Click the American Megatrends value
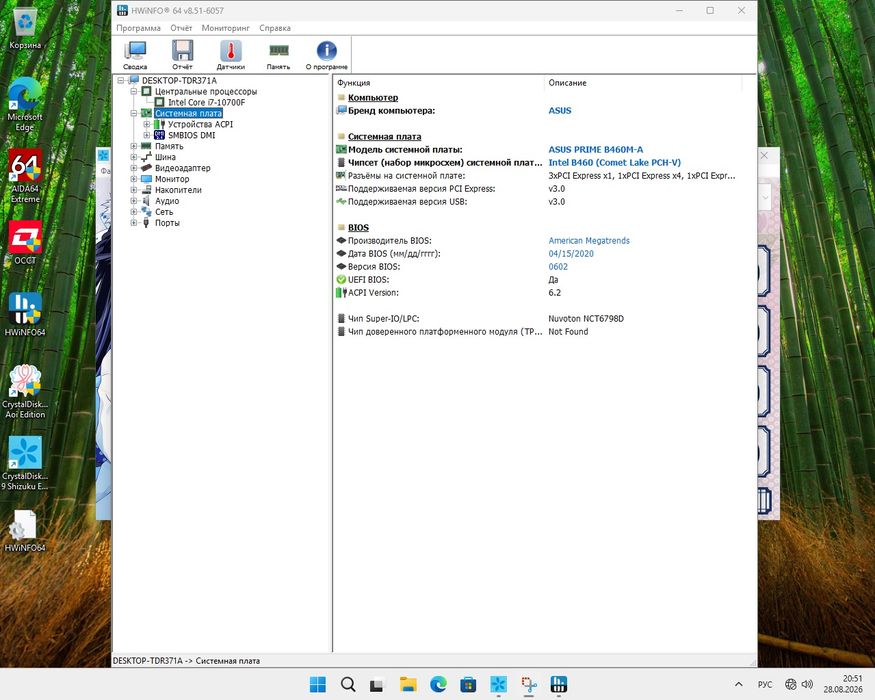Image resolution: width=875 pixels, height=700 pixels. tap(589, 241)
